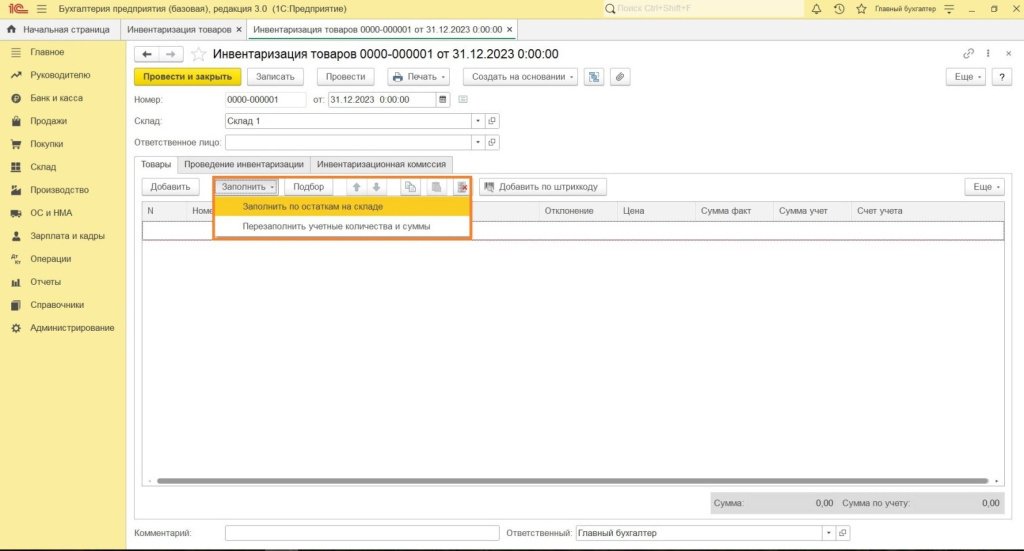
Task: Click the Сумма факт column header
Action: click(x=734, y=211)
